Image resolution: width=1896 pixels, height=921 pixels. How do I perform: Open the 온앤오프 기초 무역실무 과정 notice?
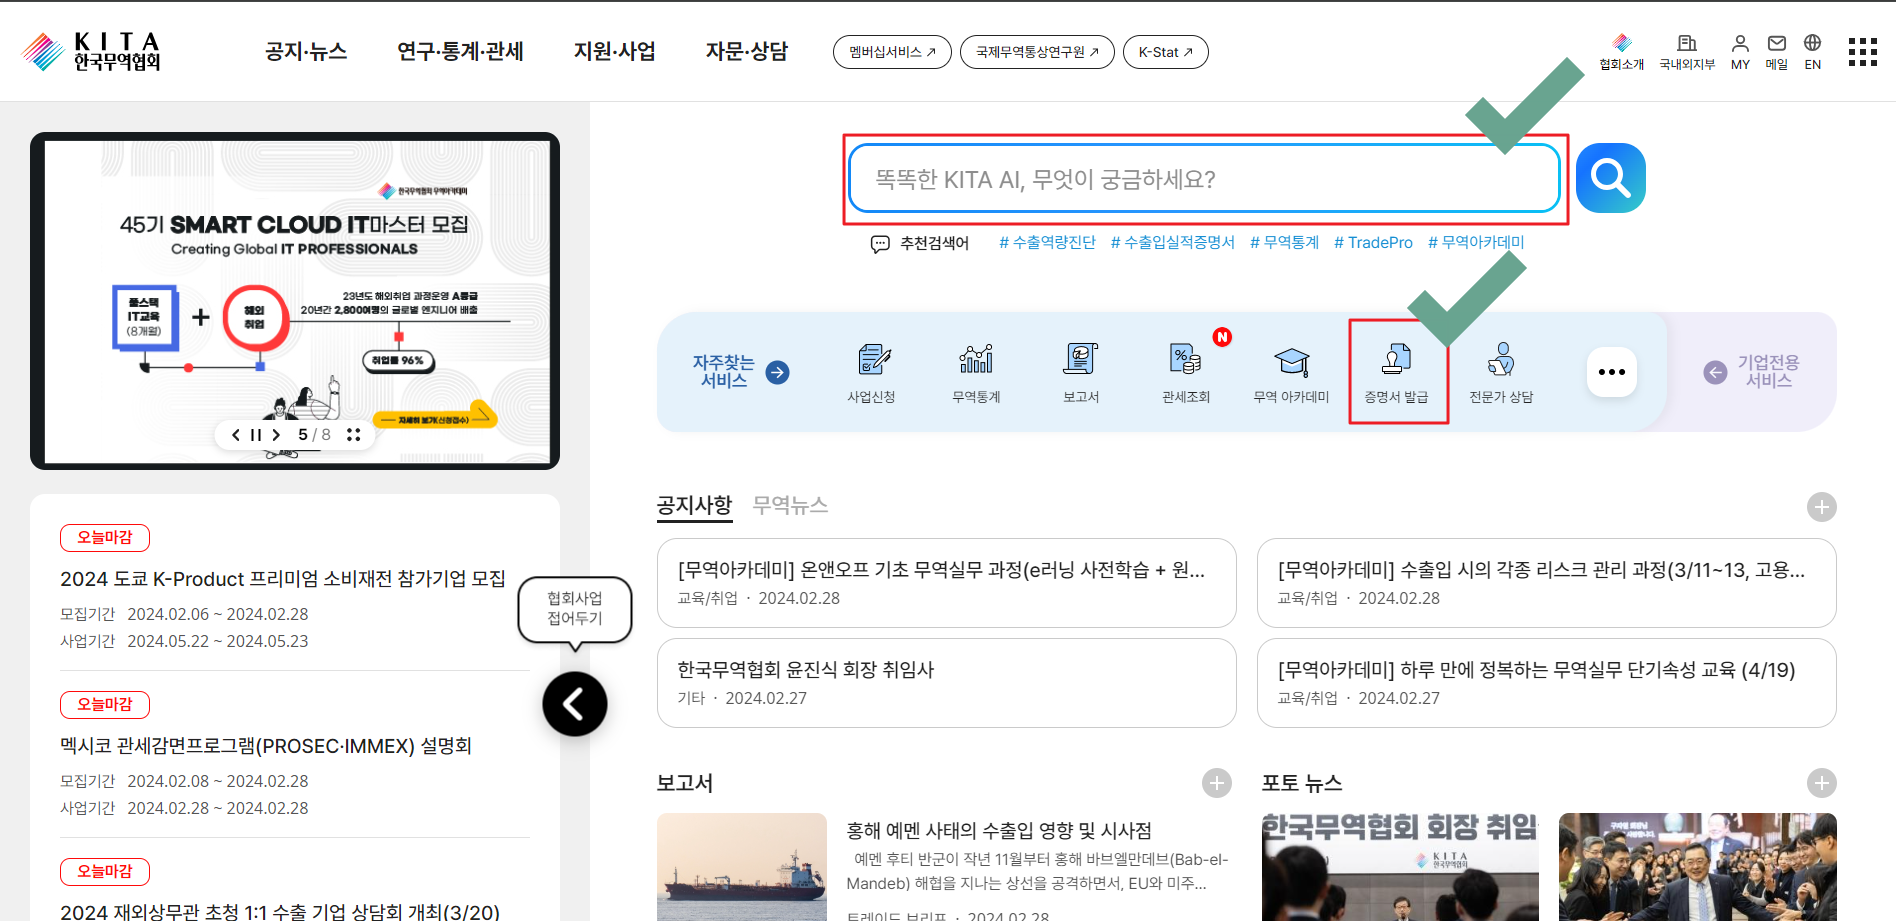pyautogui.click(x=946, y=583)
